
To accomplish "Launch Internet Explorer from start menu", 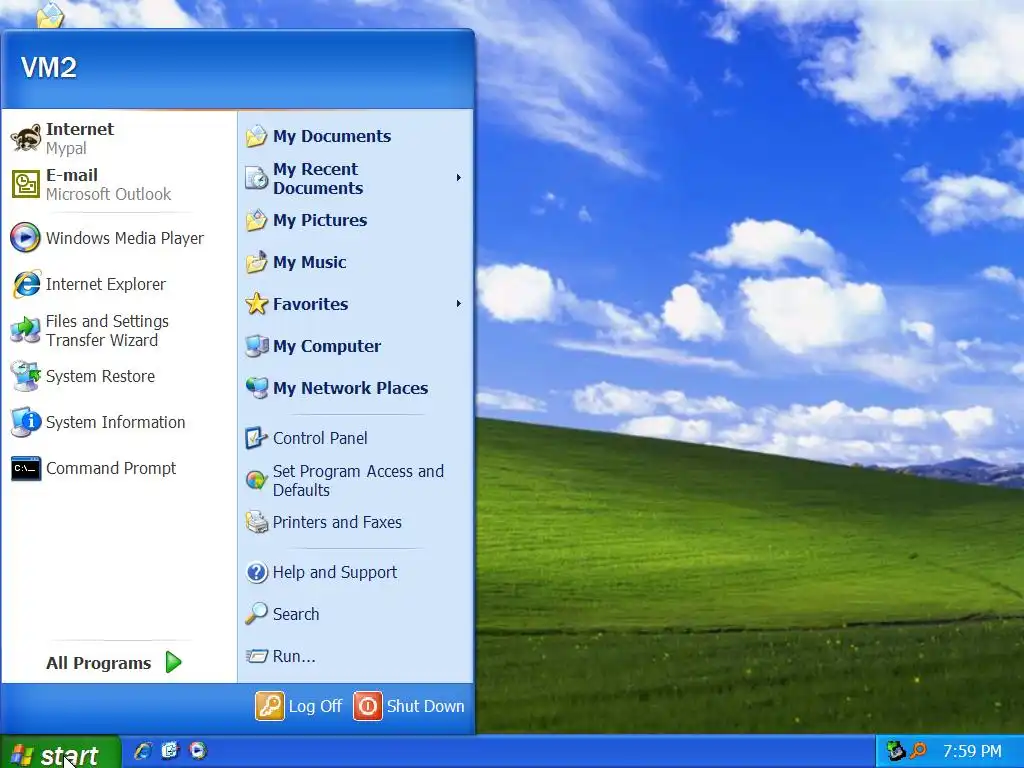I will 26,284.
